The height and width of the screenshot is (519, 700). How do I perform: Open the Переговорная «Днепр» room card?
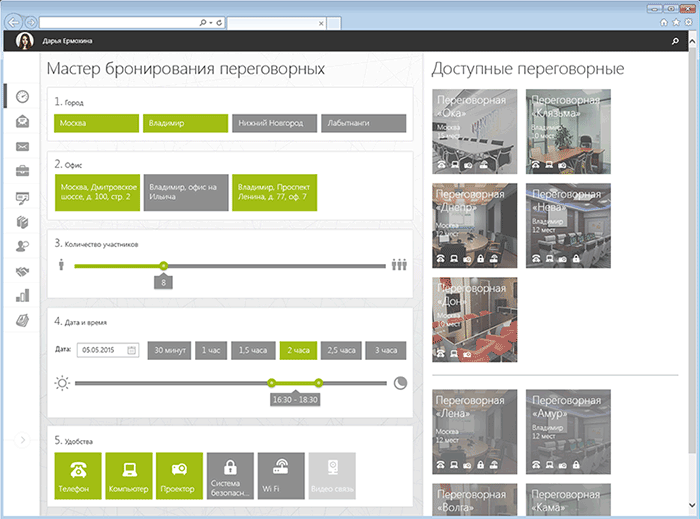pyautogui.click(x=475, y=225)
